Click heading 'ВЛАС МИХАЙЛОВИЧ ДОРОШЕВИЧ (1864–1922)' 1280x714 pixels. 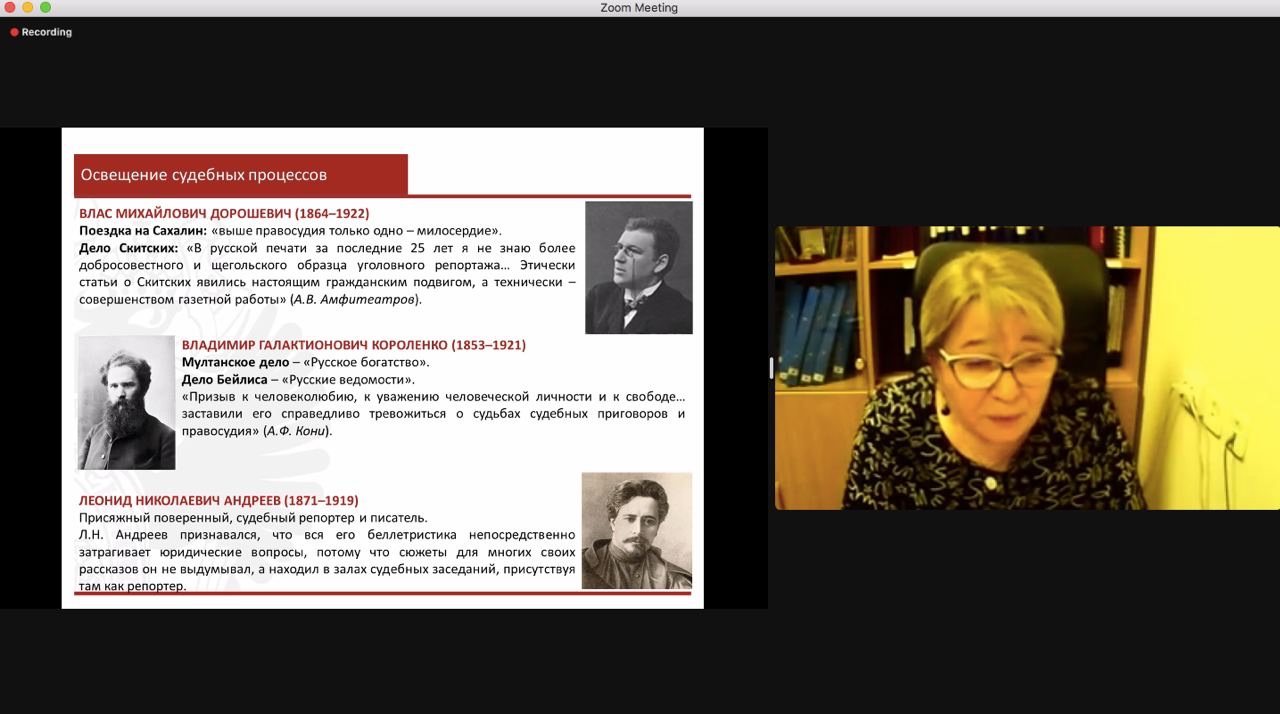[224, 213]
